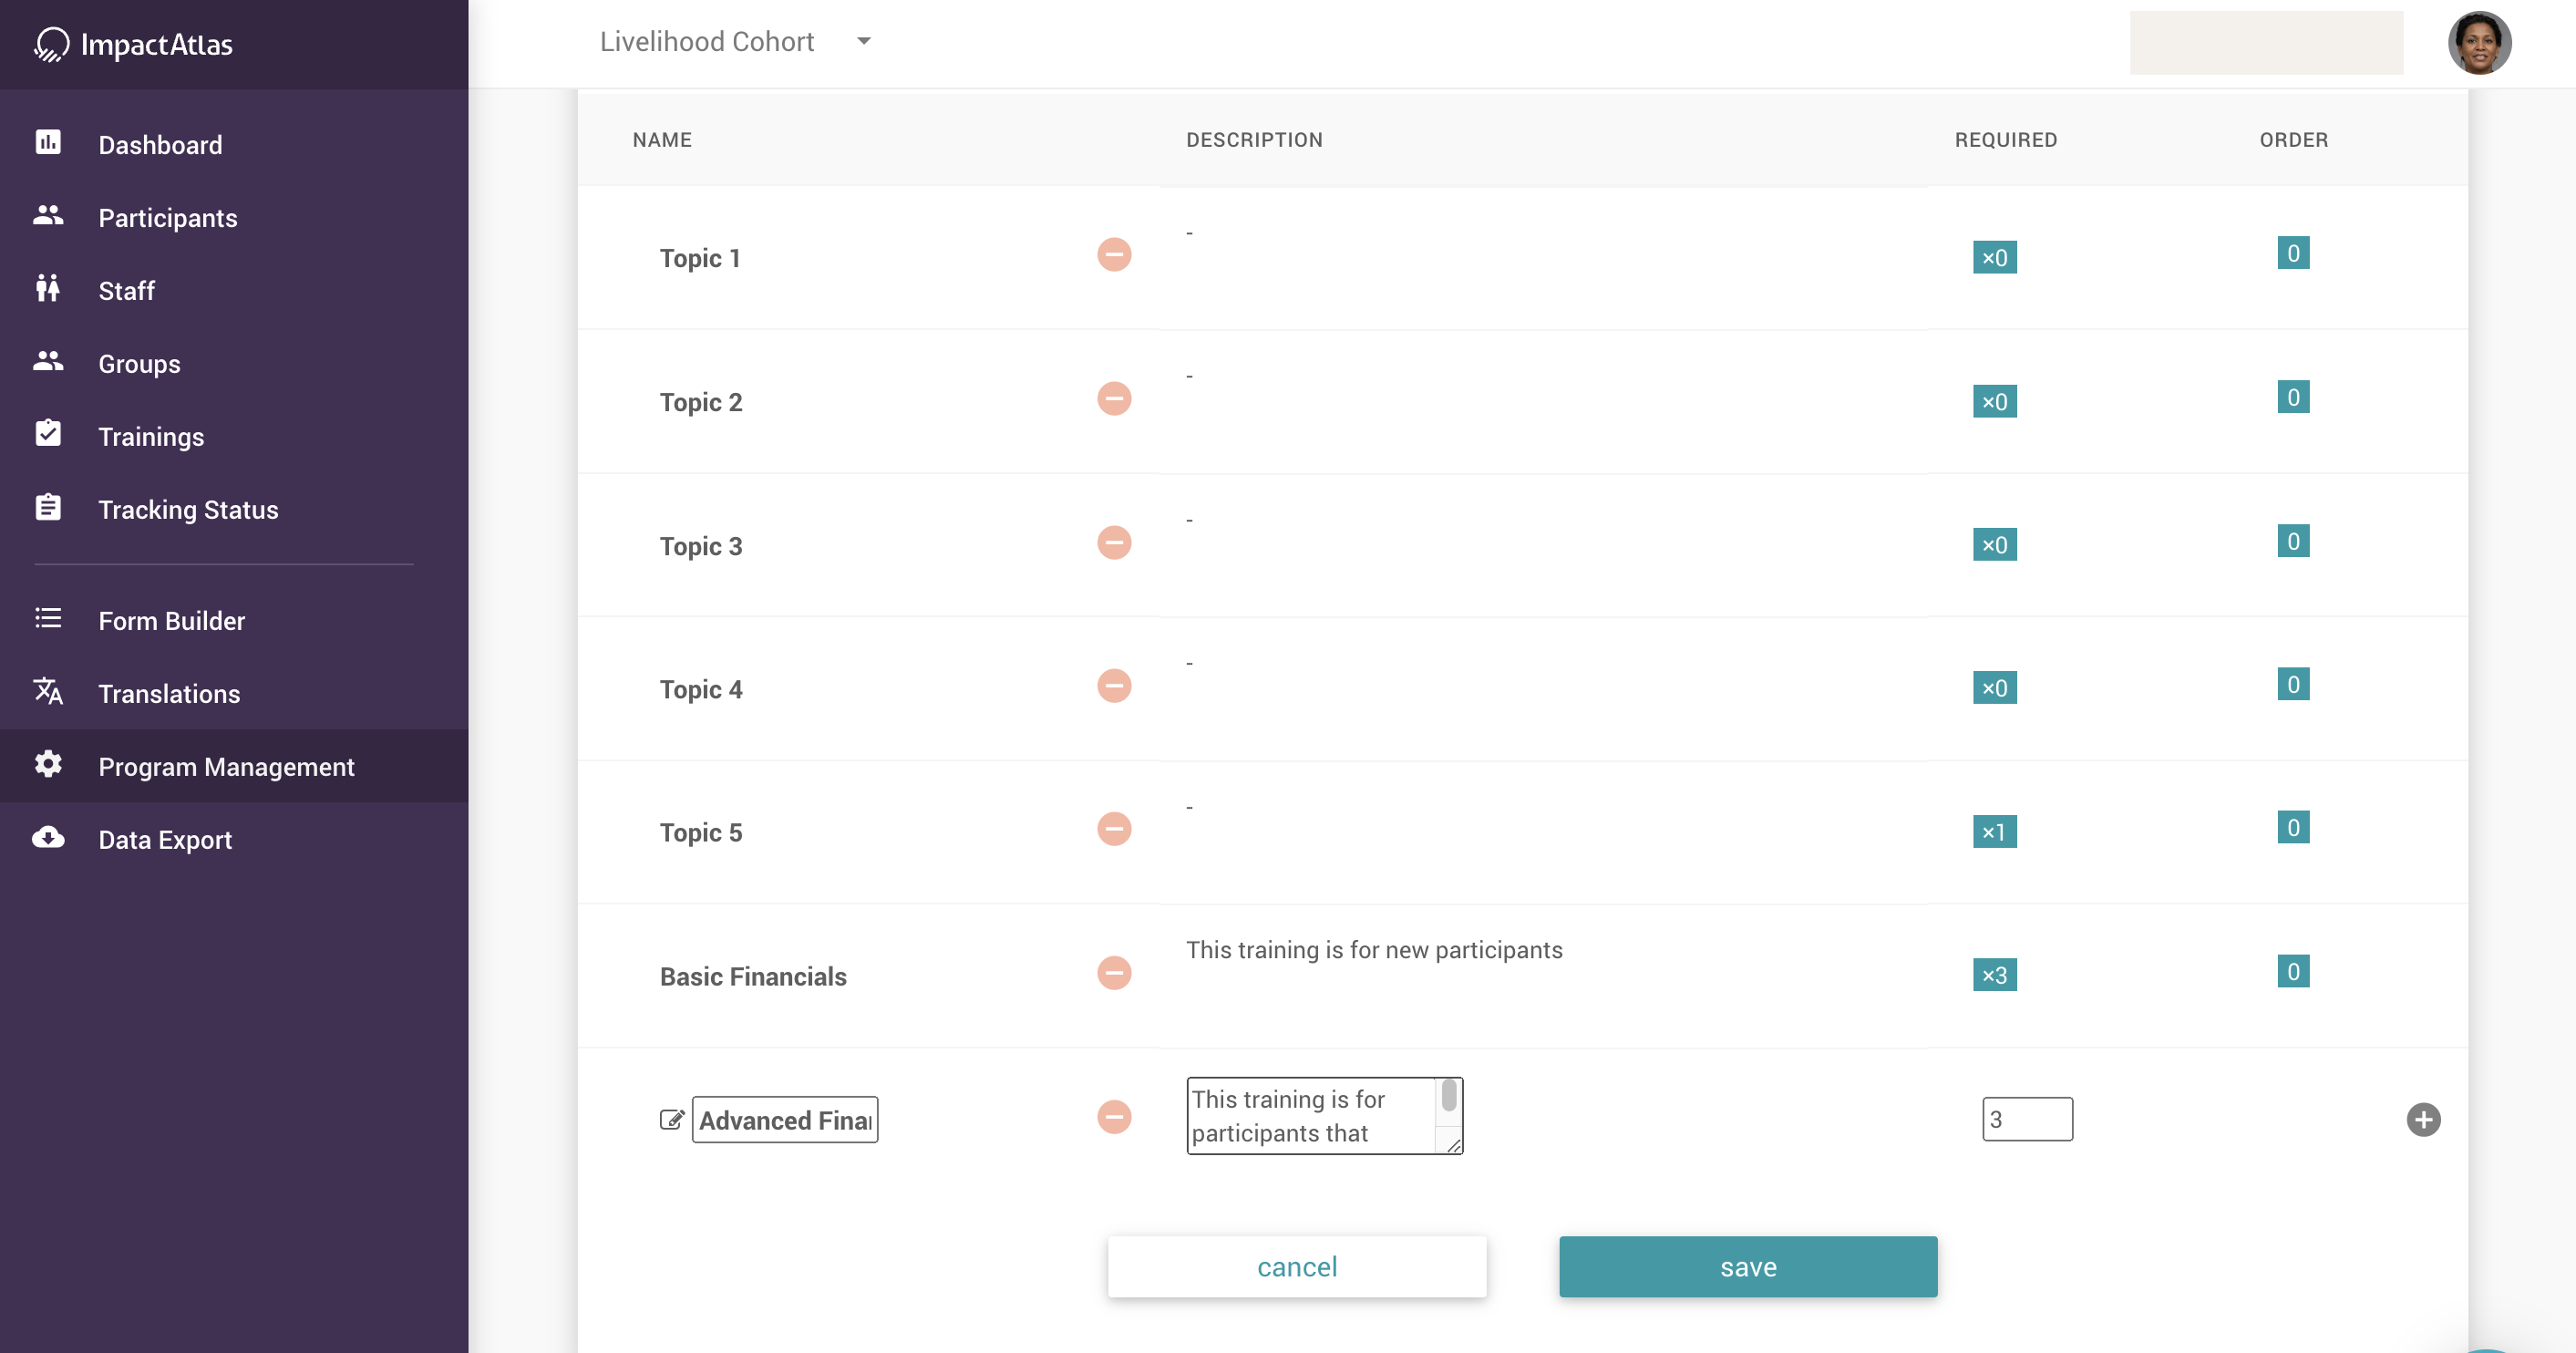Viewport: 2576px width, 1353px height.
Task: Click the Topic 2 order value 0
Action: point(2292,398)
